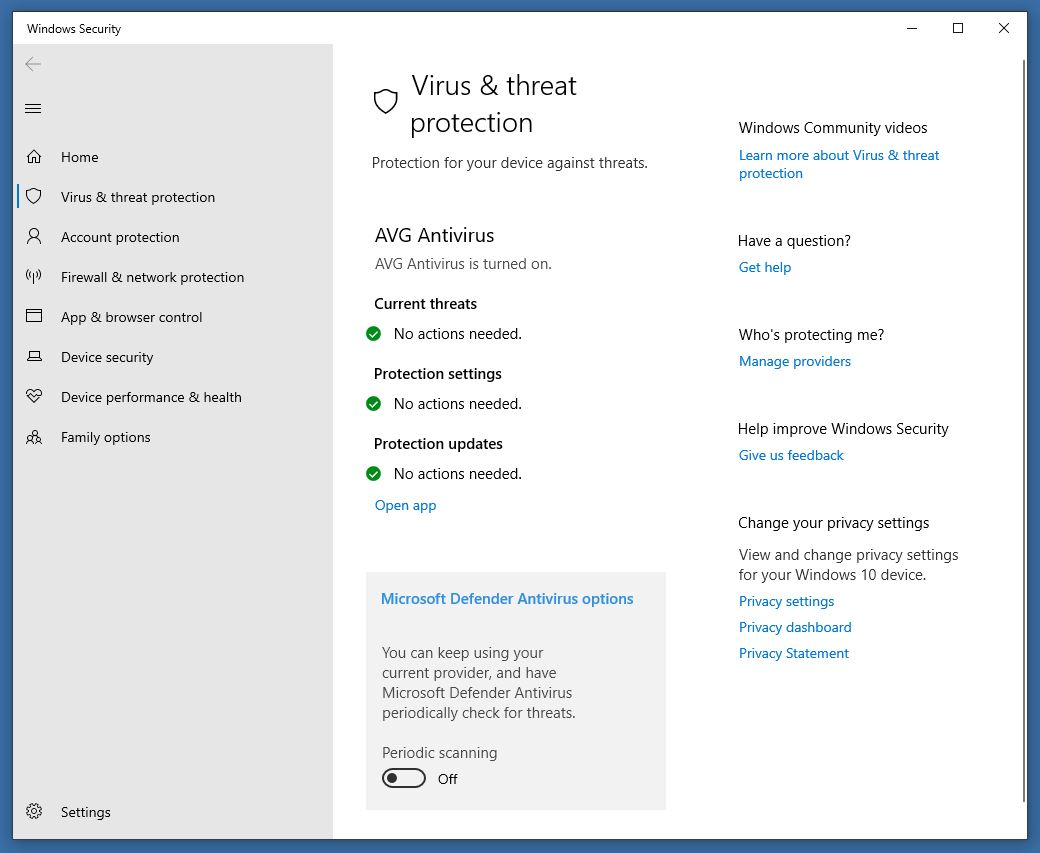1040x853 pixels.
Task: Click the Firewall & network protection antenna icon
Action: 34,277
